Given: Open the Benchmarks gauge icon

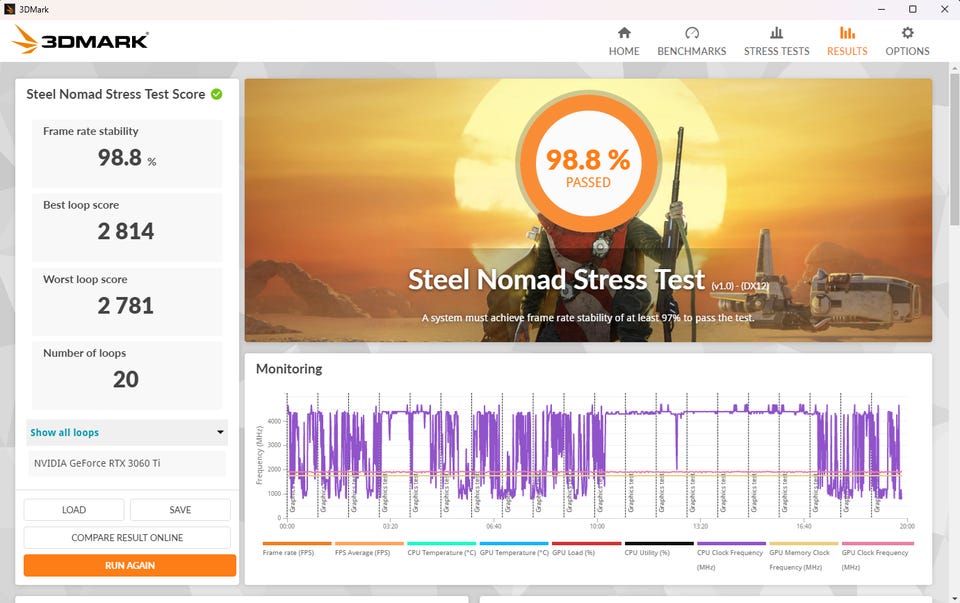Looking at the screenshot, I should [692, 32].
